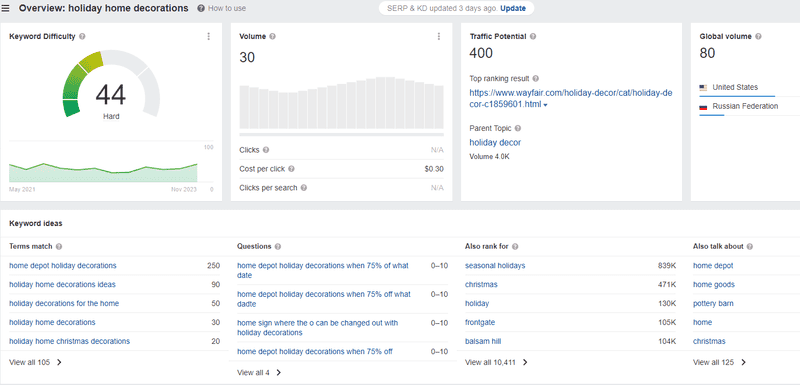The height and width of the screenshot is (385, 800).
Task: Click the Update SERP link
Action: click(513, 8)
